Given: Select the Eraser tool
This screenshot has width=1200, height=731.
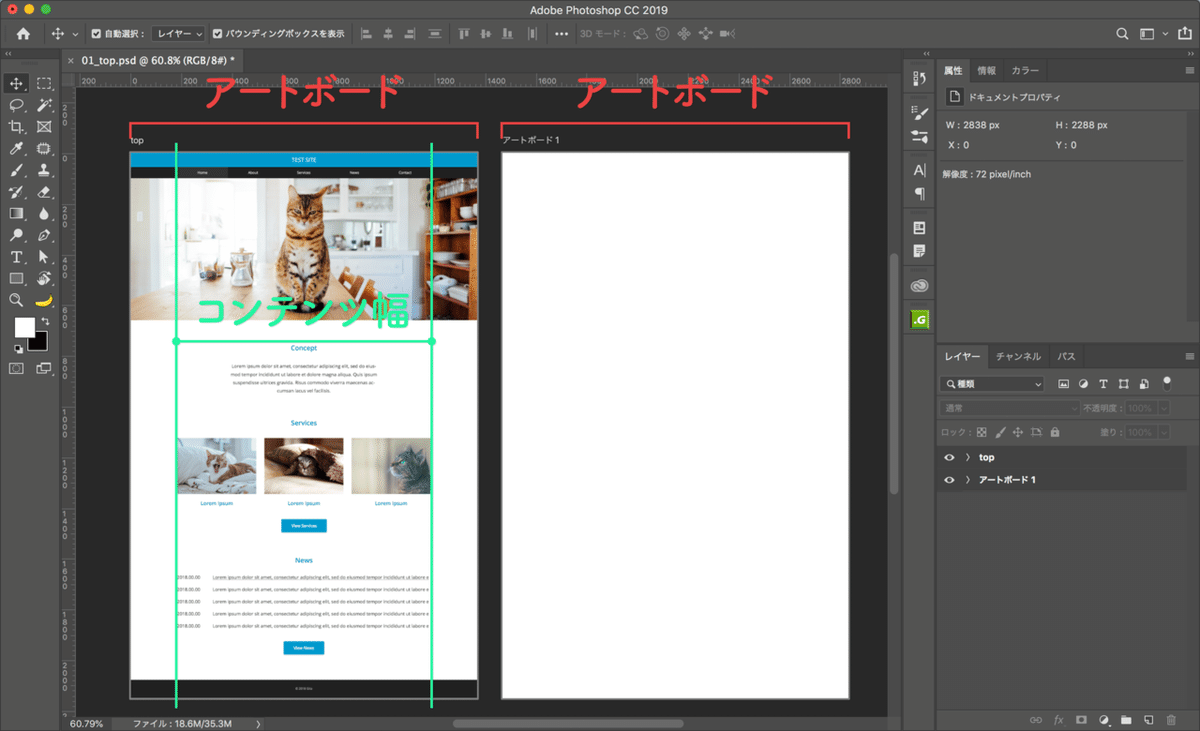Looking at the screenshot, I should click(x=44, y=192).
